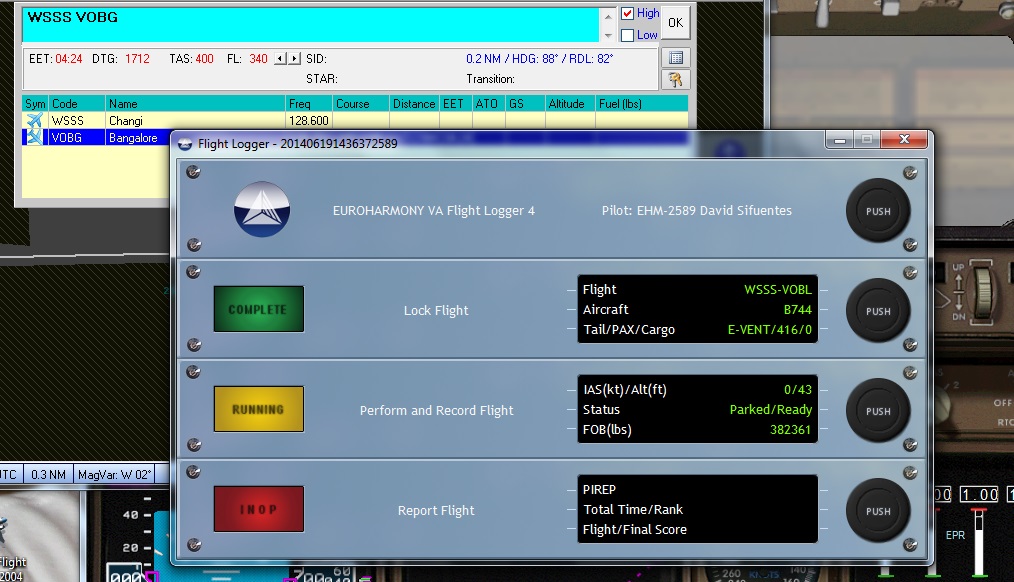
Task: Enable the Low airways checkbox
Action: (x=627, y=35)
